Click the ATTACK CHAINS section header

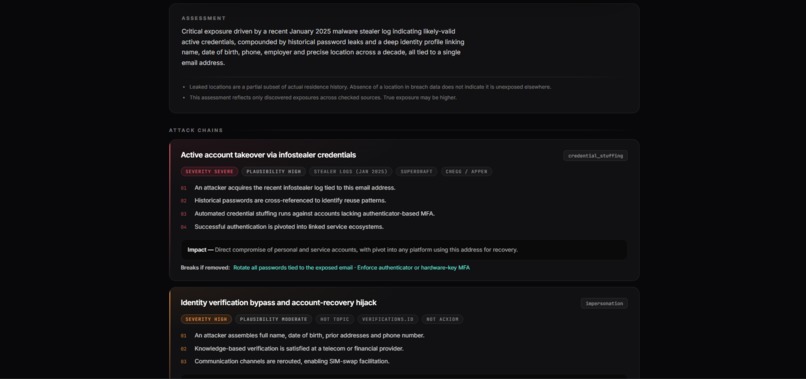point(196,130)
